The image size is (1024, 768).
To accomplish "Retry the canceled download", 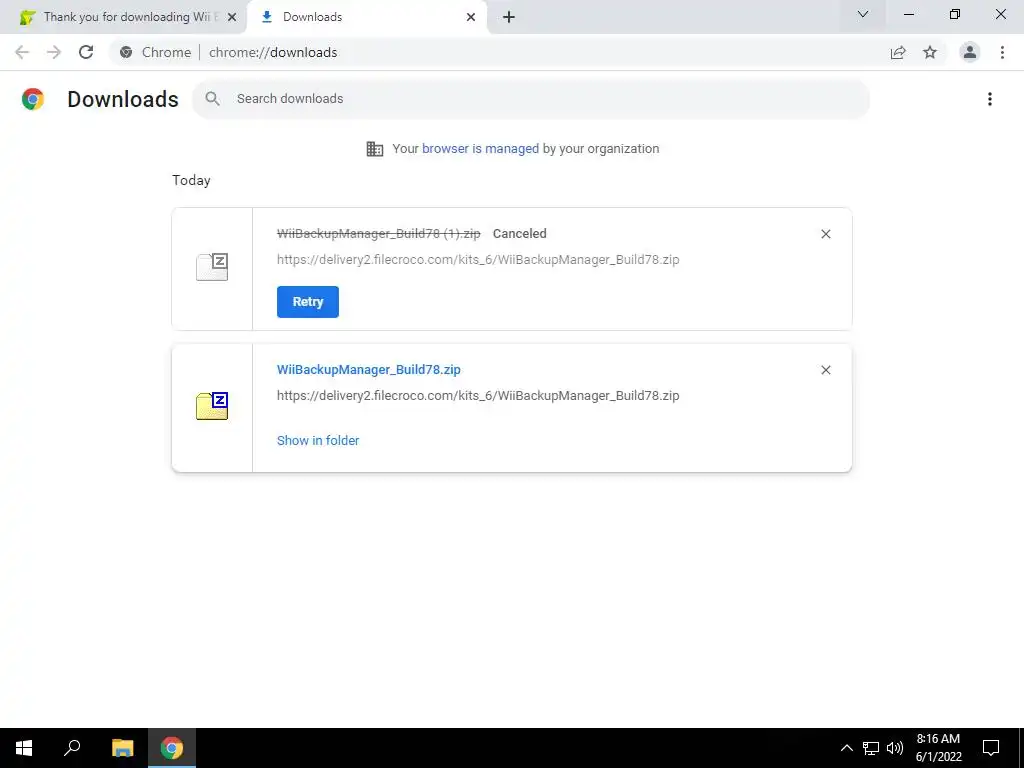I will click(308, 302).
